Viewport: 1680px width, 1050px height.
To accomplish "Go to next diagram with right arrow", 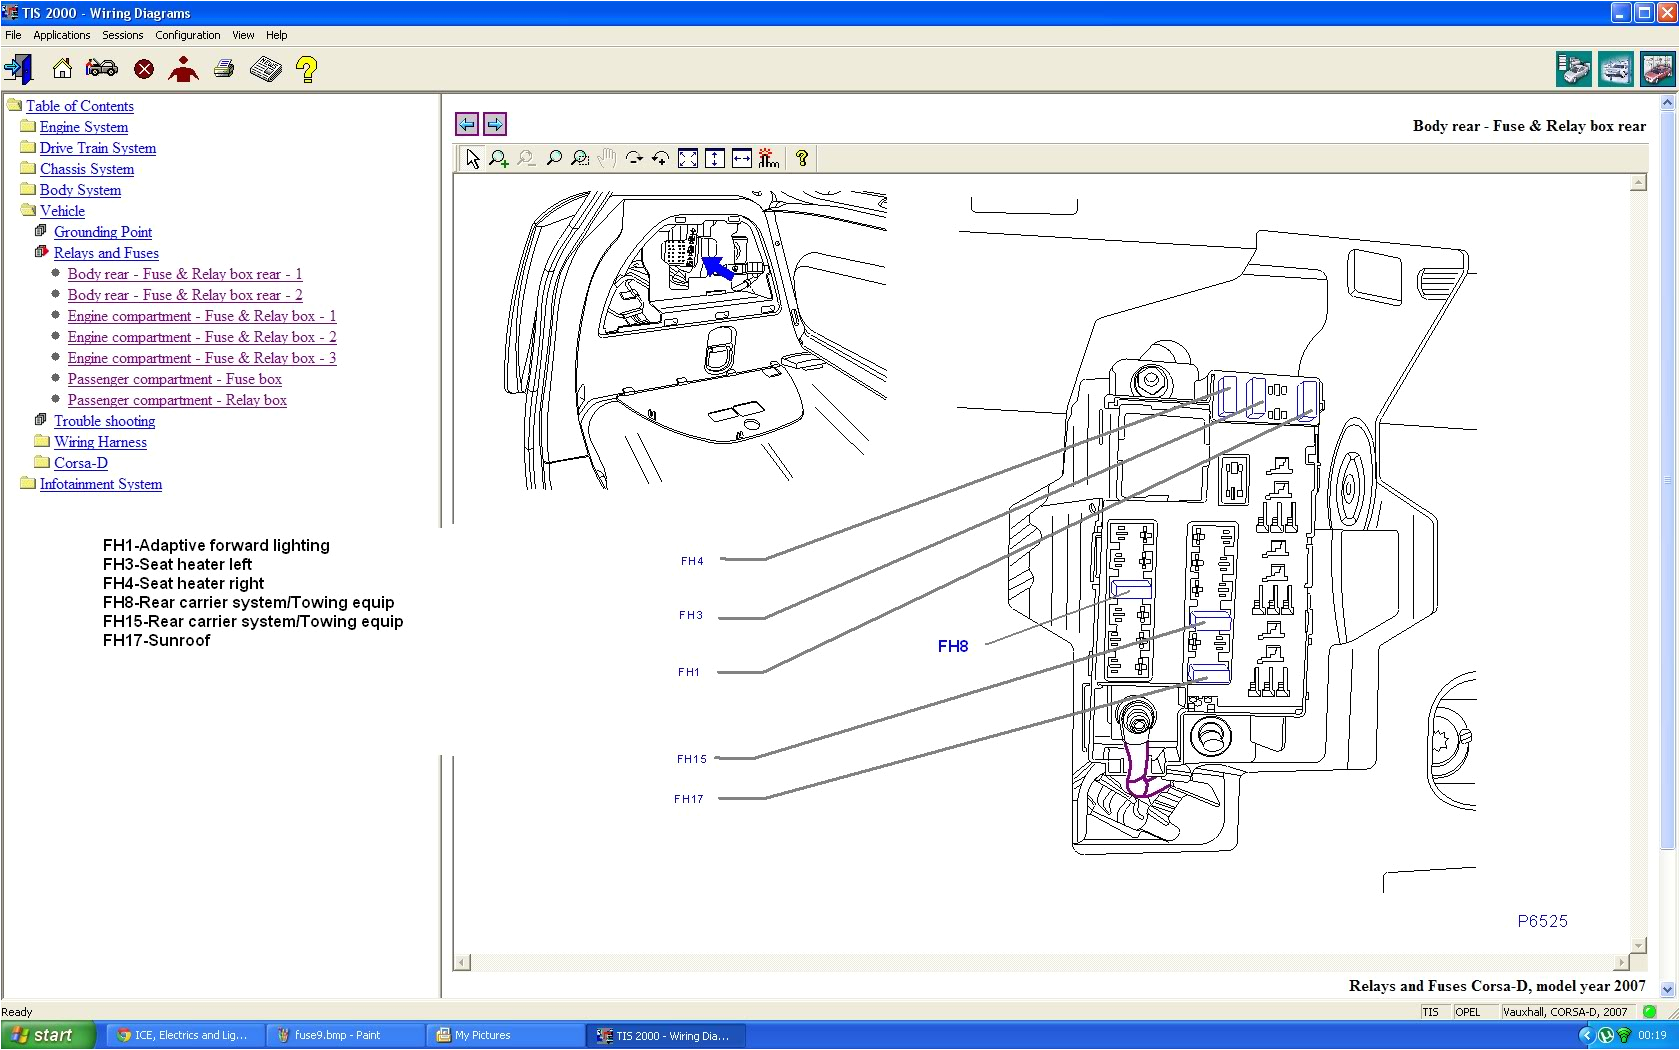I will (495, 124).
